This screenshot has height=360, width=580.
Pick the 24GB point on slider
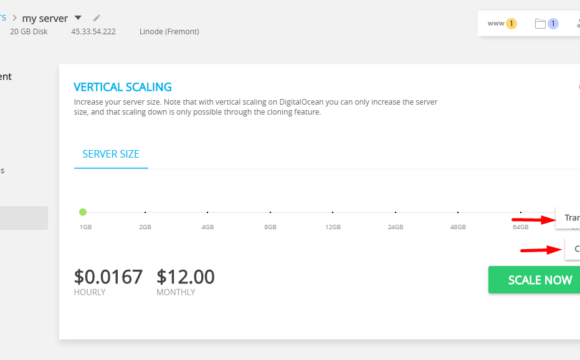click(395, 212)
